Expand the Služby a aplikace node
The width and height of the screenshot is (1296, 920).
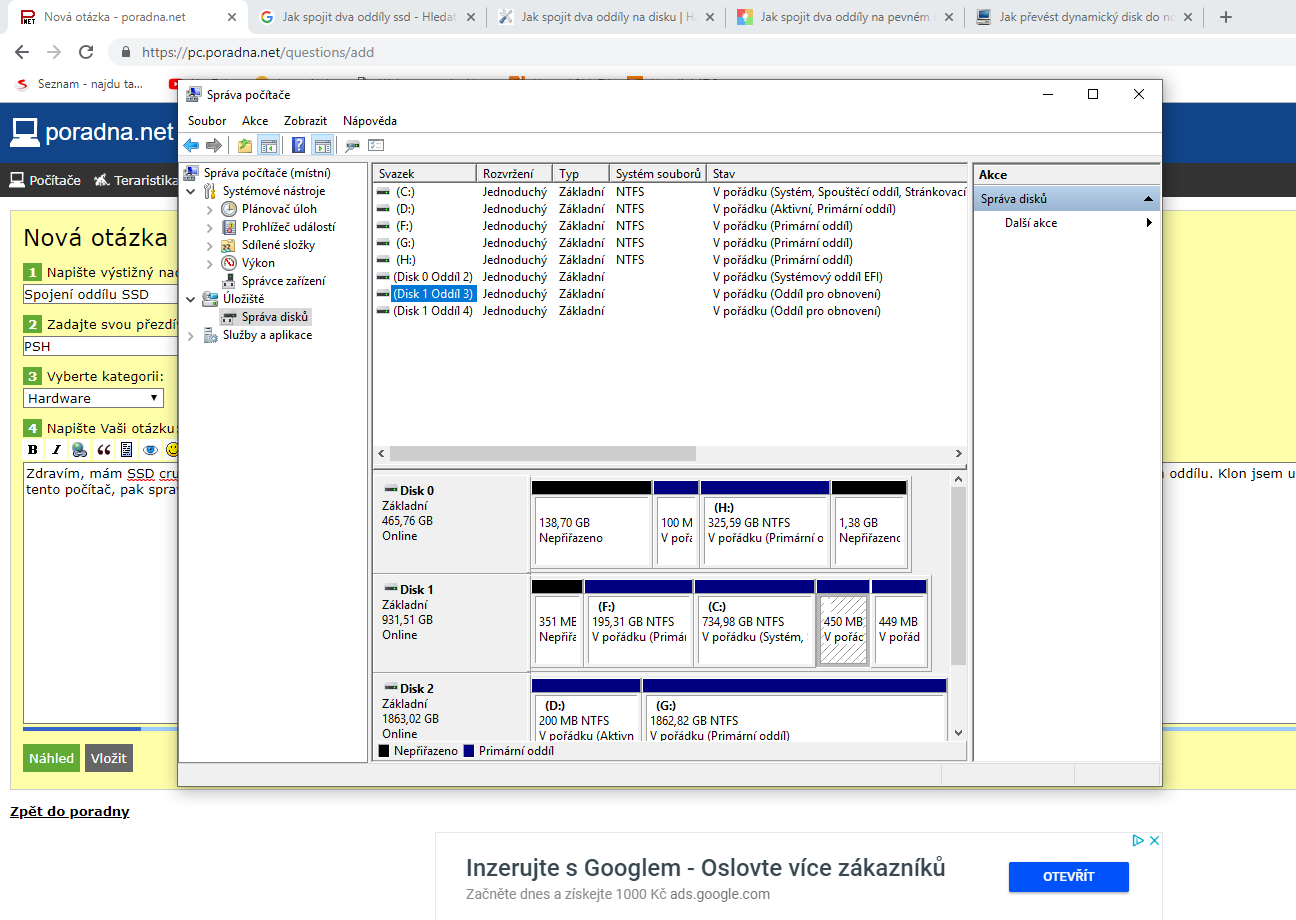[191, 335]
